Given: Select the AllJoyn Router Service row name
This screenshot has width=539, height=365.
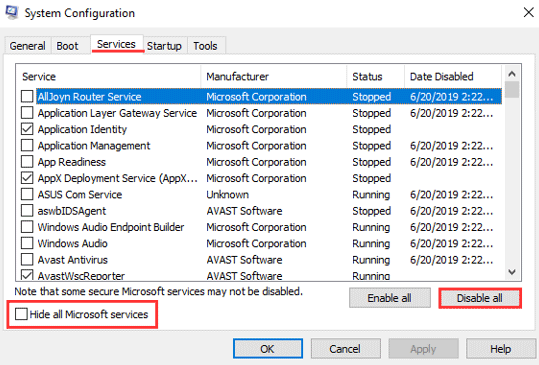Looking at the screenshot, I should [89, 97].
